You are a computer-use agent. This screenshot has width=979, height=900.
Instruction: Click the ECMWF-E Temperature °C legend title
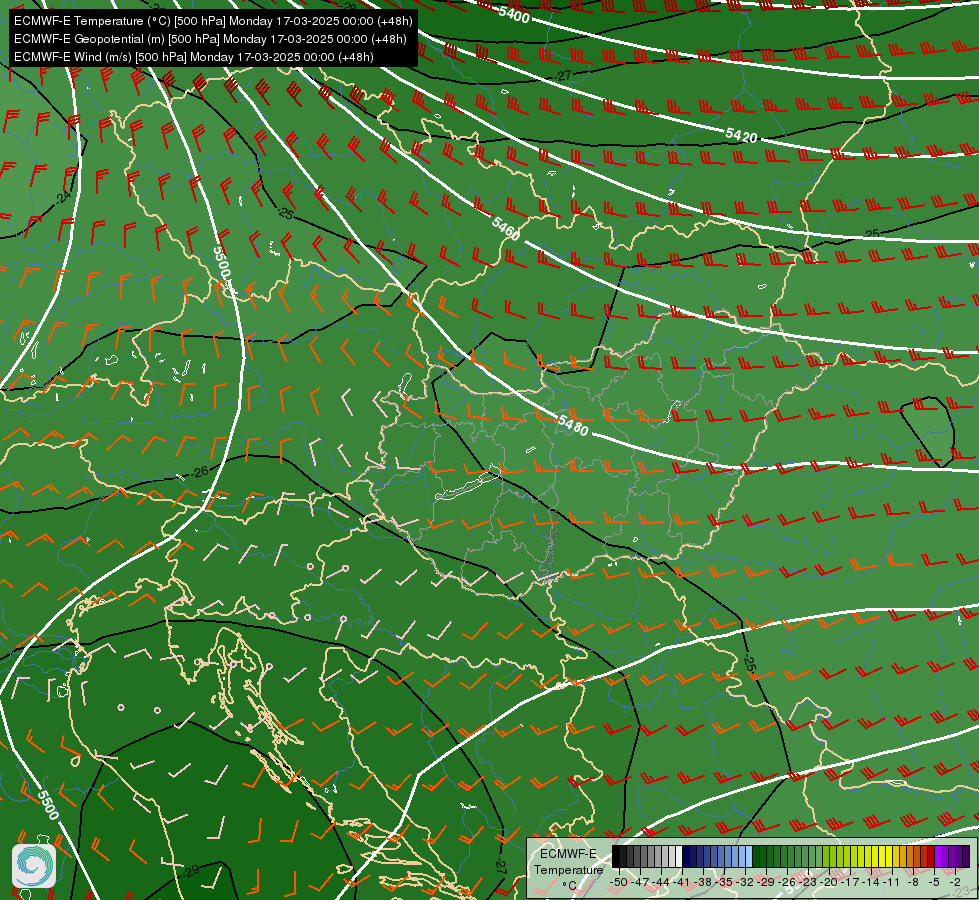568,870
